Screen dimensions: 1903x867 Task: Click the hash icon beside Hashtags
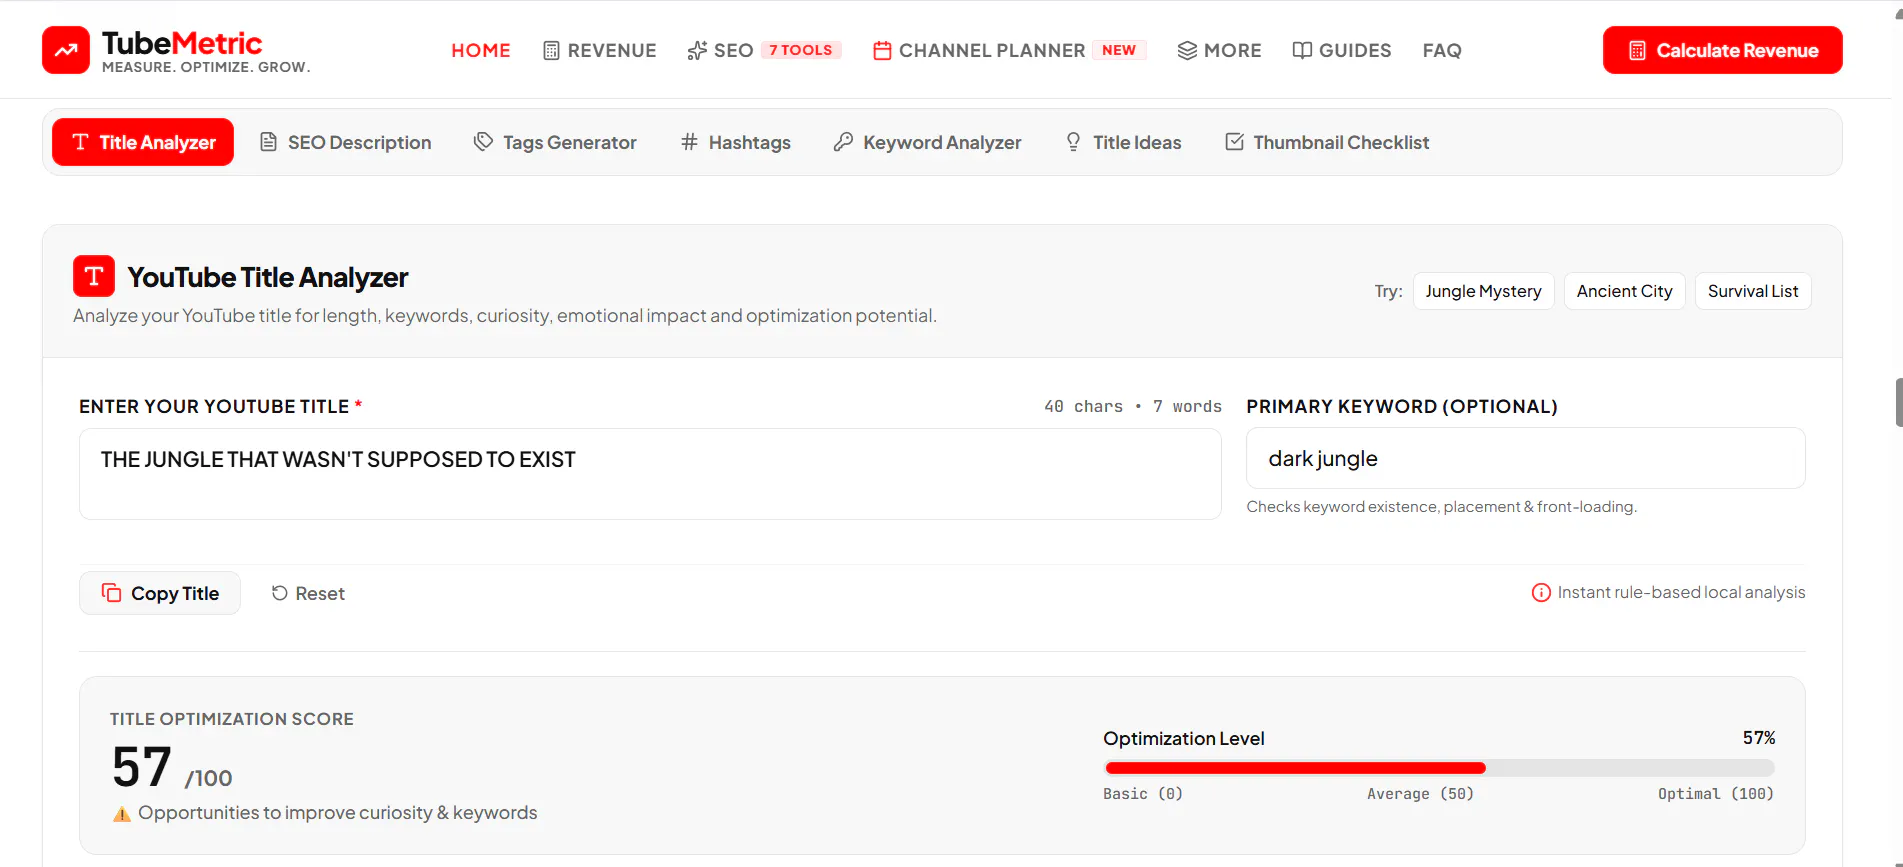tap(689, 142)
